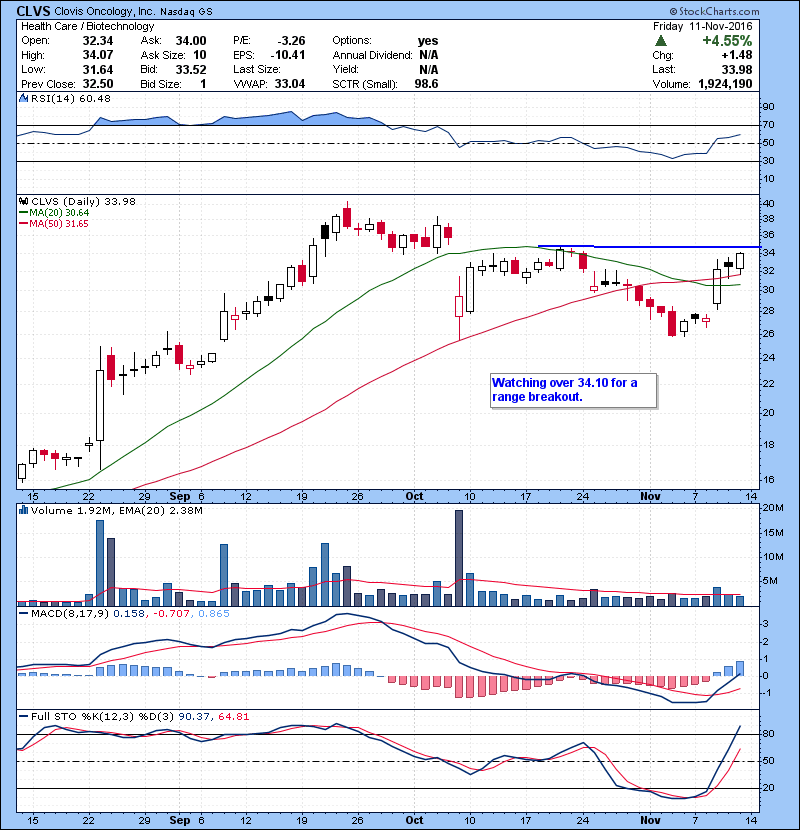
Task: Click the RSI(14) indicator icon
Action: pos(23,98)
